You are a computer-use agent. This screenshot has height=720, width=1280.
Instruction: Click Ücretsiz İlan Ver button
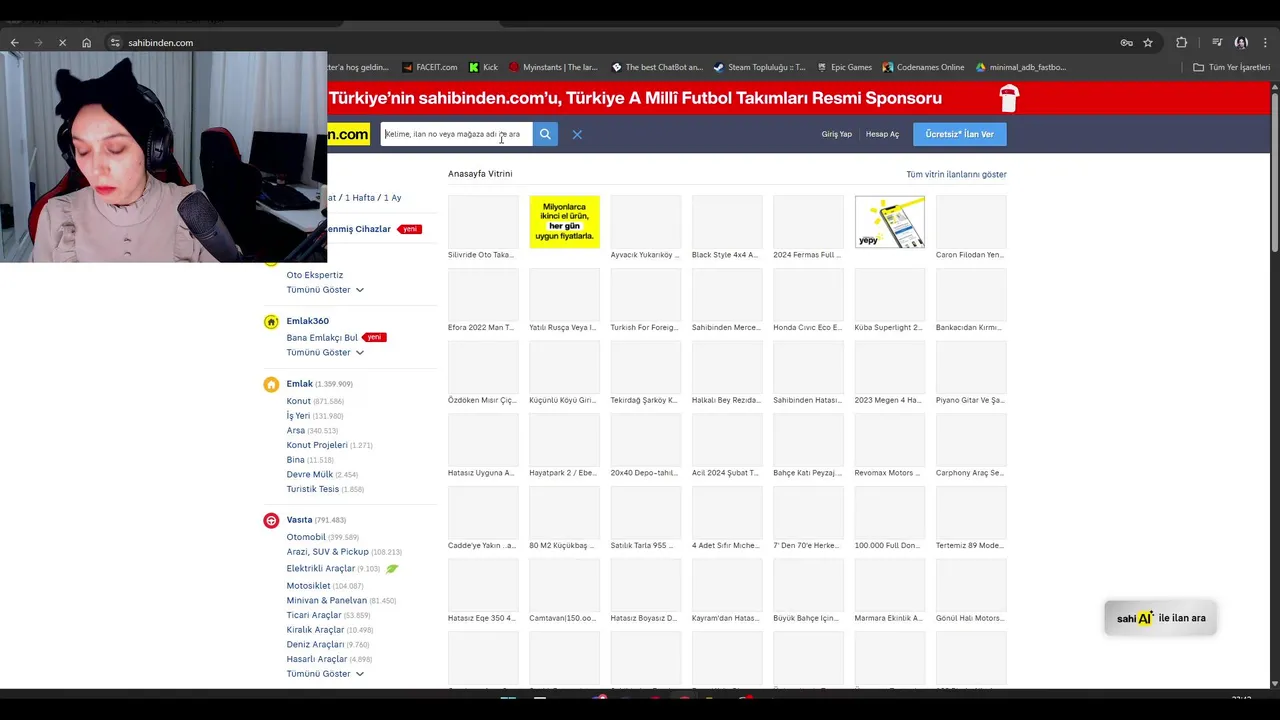960,134
